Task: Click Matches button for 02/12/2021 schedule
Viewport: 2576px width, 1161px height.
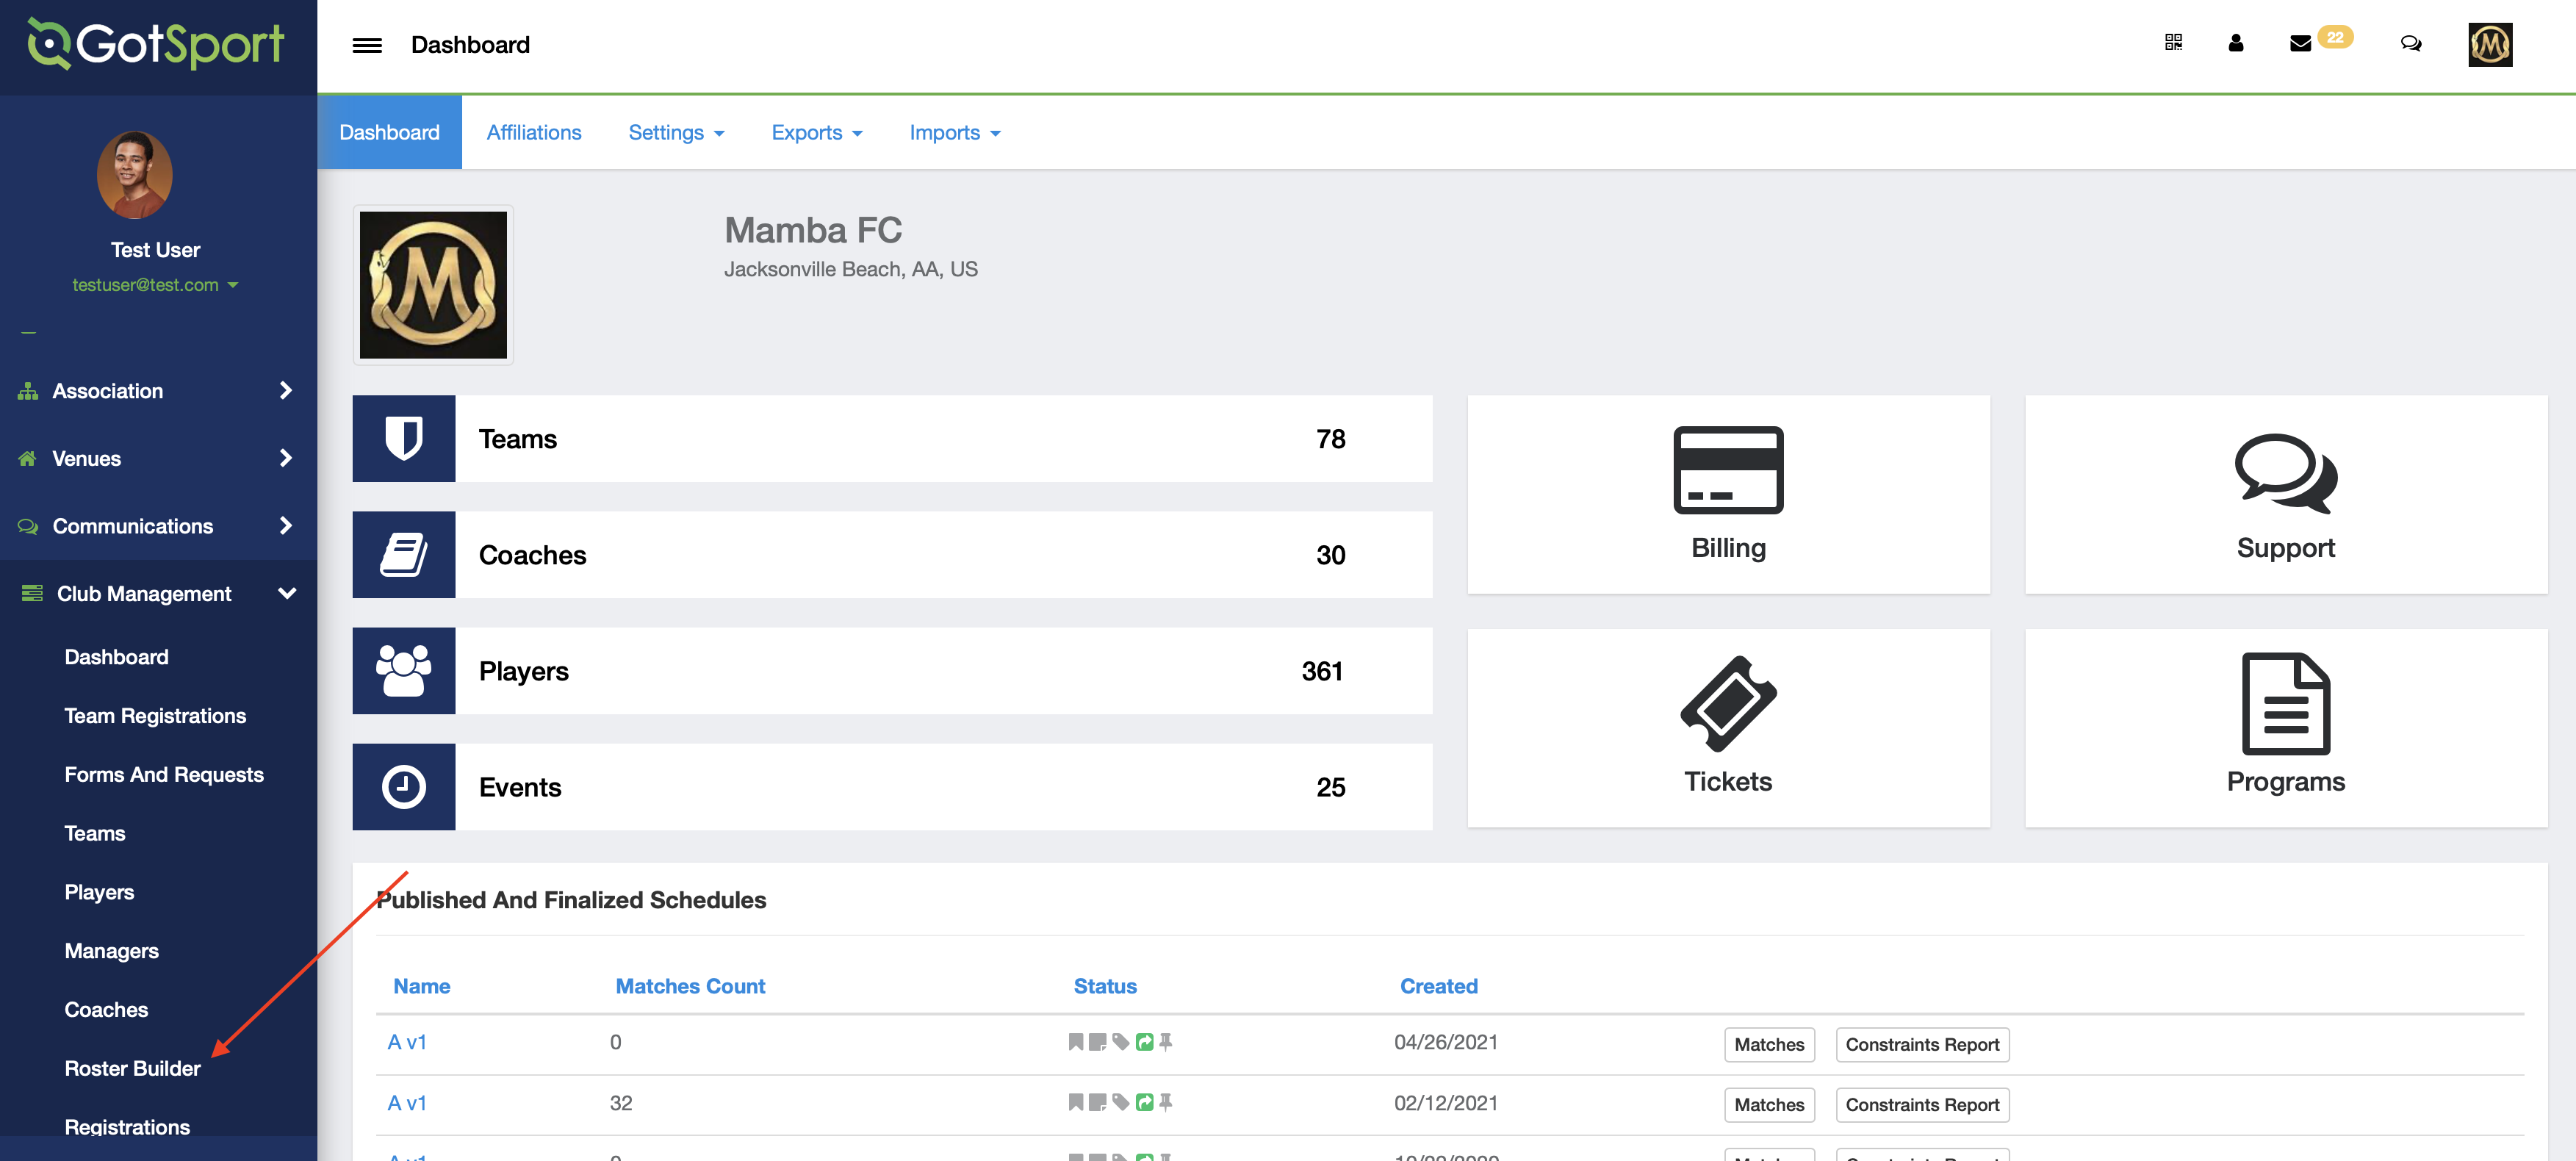Action: point(1768,1104)
